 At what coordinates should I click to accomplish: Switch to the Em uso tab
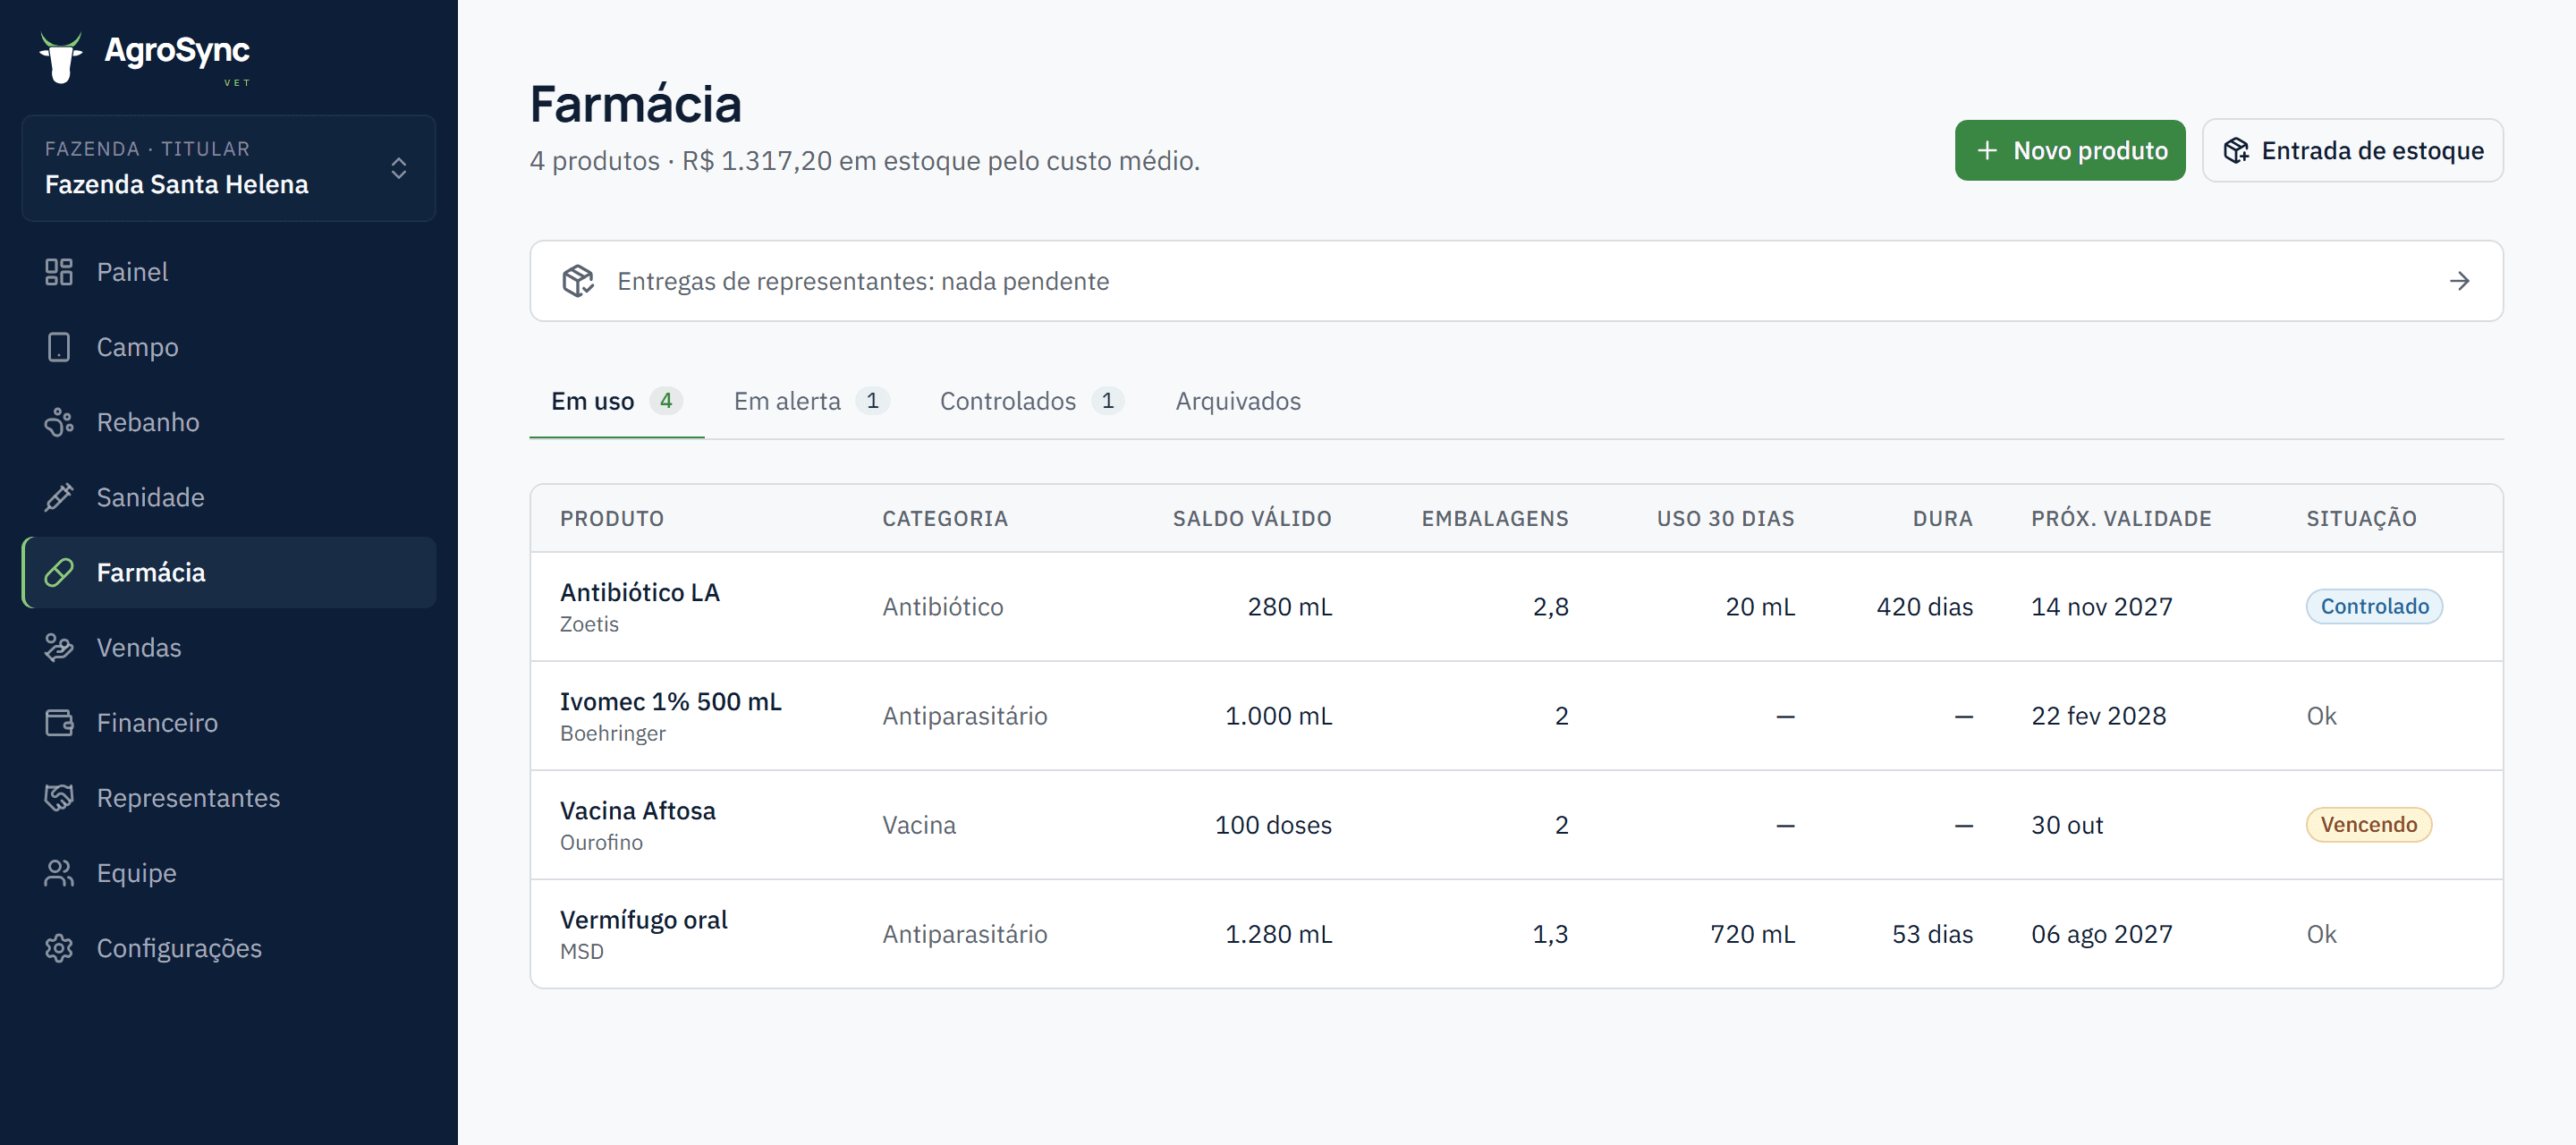pos(616,401)
